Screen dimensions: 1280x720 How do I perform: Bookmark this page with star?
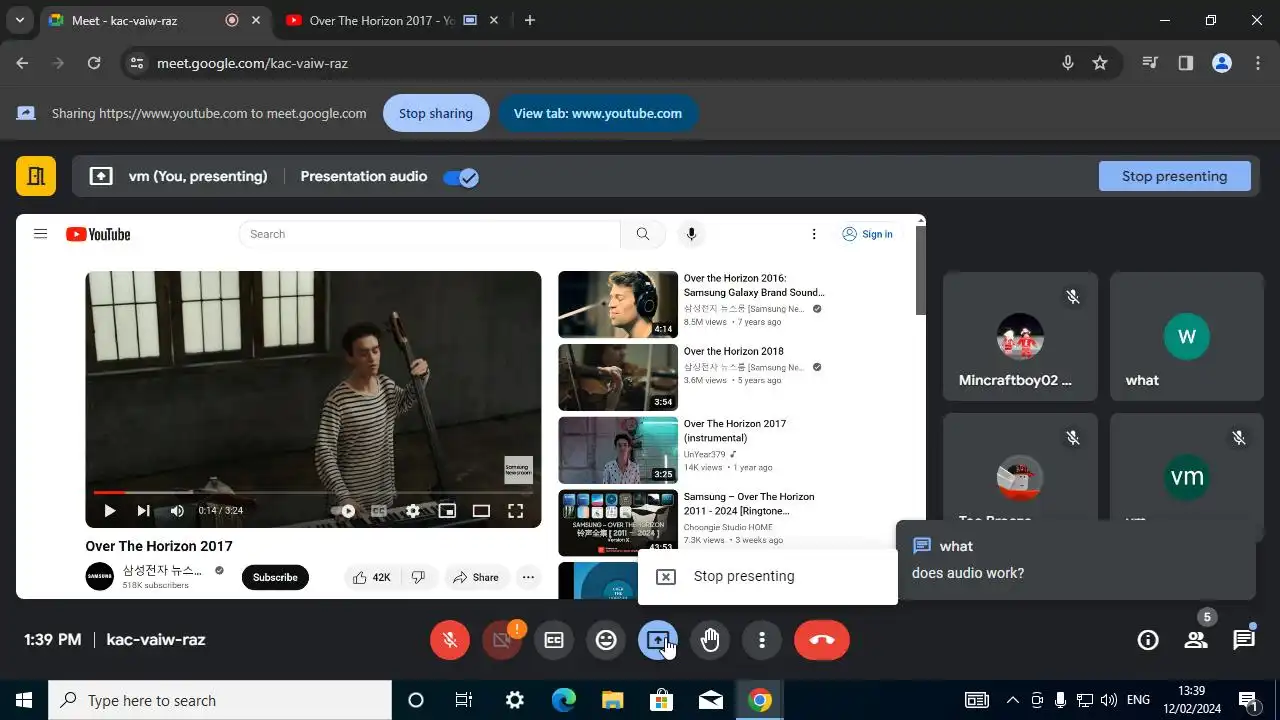[x=1100, y=63]
